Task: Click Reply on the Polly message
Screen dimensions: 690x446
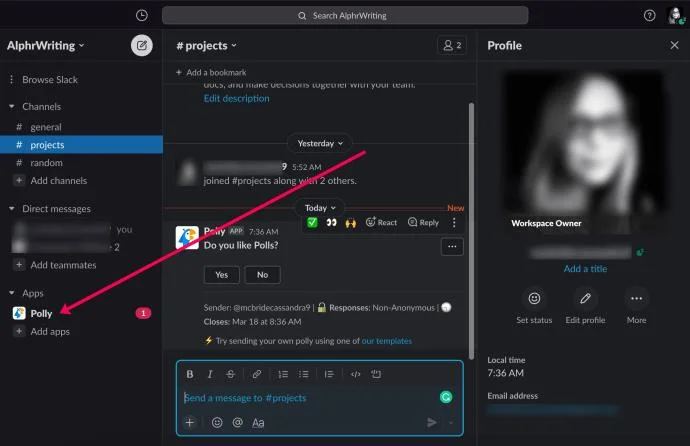Action: click(423, 223)
